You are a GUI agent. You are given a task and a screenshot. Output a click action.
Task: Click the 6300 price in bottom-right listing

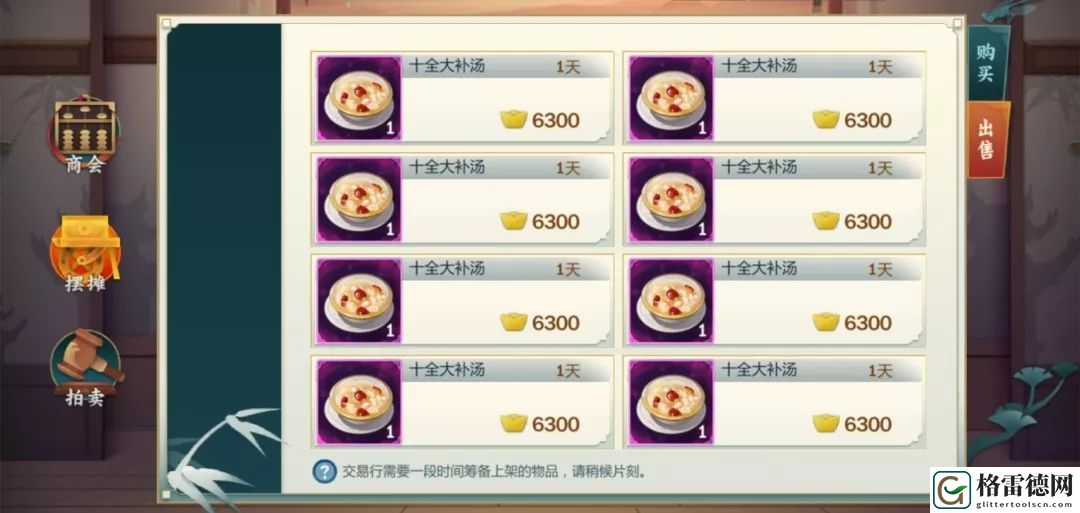pyautogui.click(x=868, y=424)
